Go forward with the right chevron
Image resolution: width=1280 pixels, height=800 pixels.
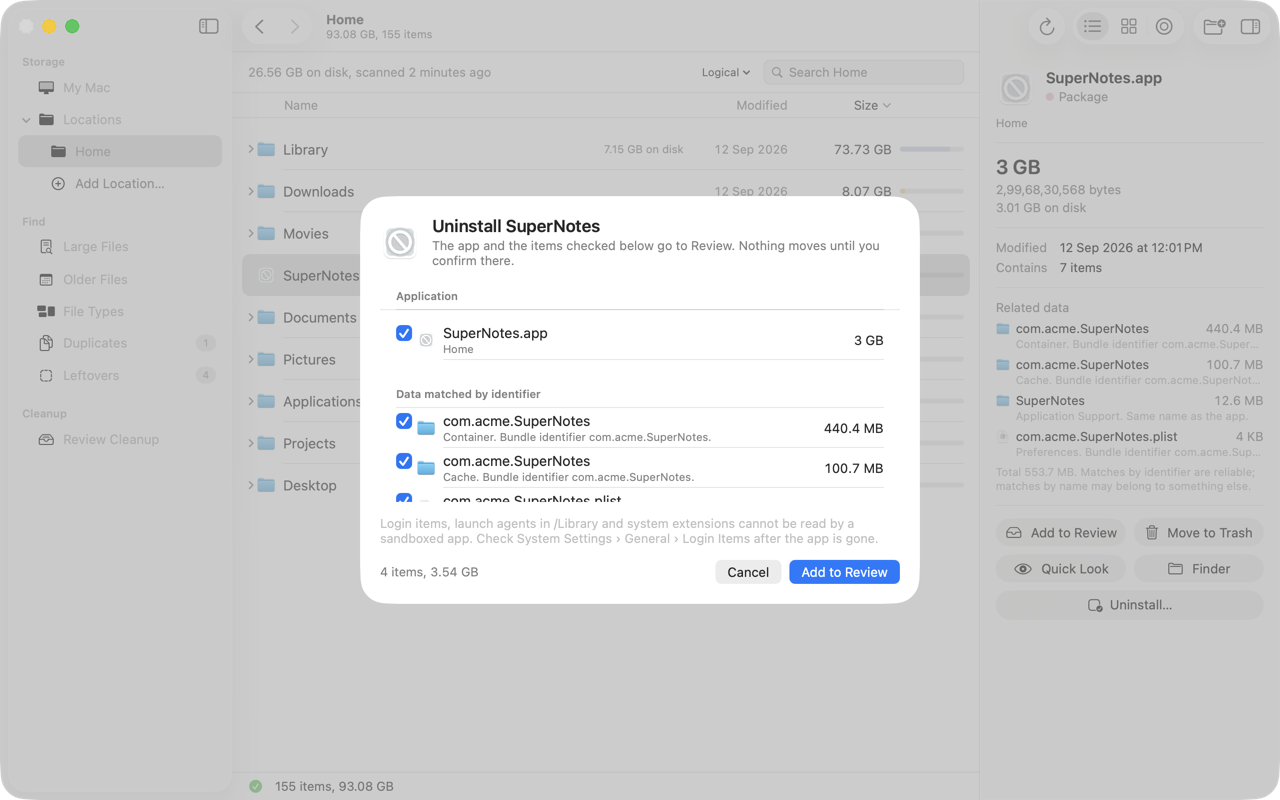pyautogui.click(x=295, y=27)
